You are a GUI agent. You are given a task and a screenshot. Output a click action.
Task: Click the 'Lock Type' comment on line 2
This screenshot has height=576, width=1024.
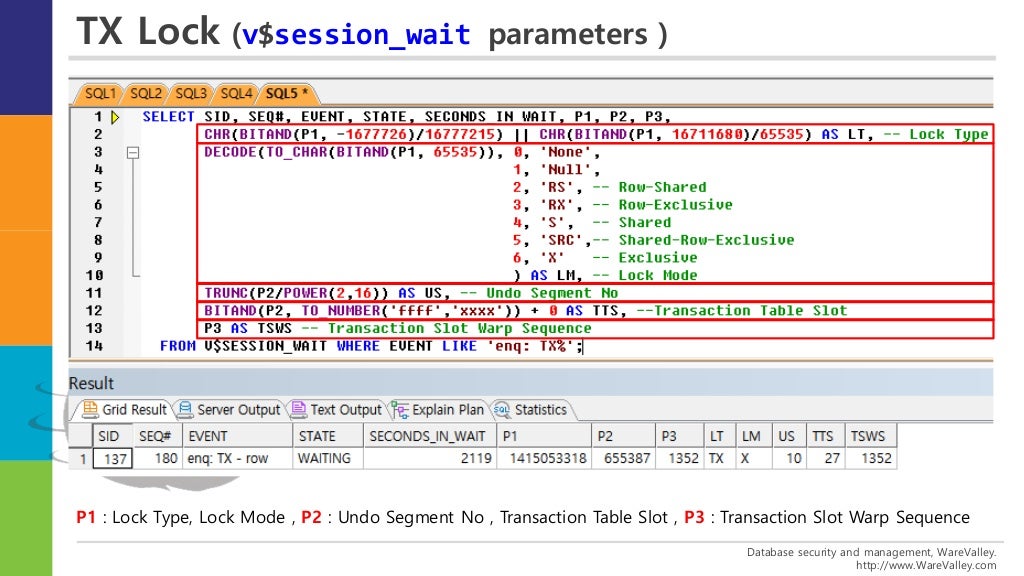coord(936,135)
